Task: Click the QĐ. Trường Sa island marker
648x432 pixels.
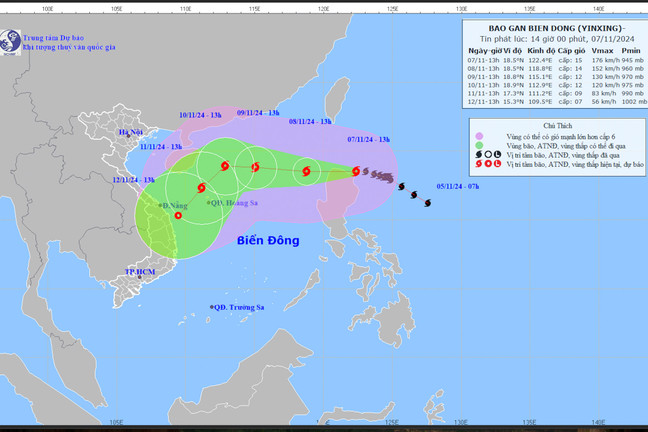Action: (x=213, y=306)
